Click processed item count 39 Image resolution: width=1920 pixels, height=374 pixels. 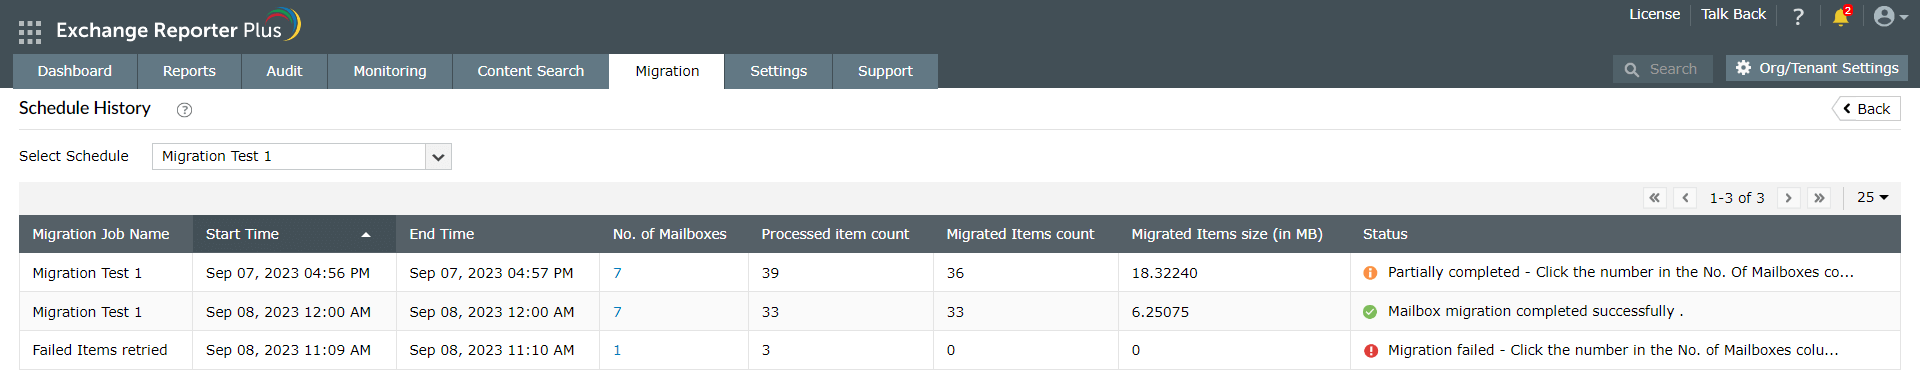coord(770,273)
